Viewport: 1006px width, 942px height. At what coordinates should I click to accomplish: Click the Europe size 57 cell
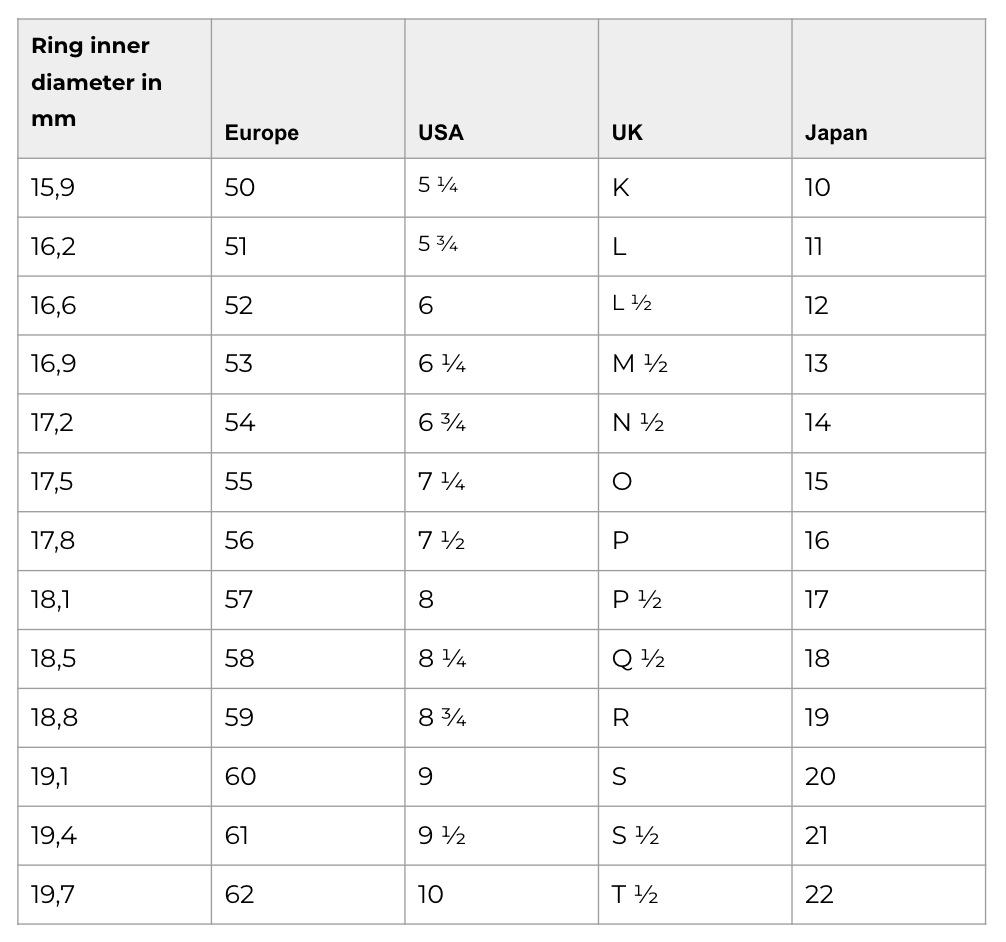(240, 600)
